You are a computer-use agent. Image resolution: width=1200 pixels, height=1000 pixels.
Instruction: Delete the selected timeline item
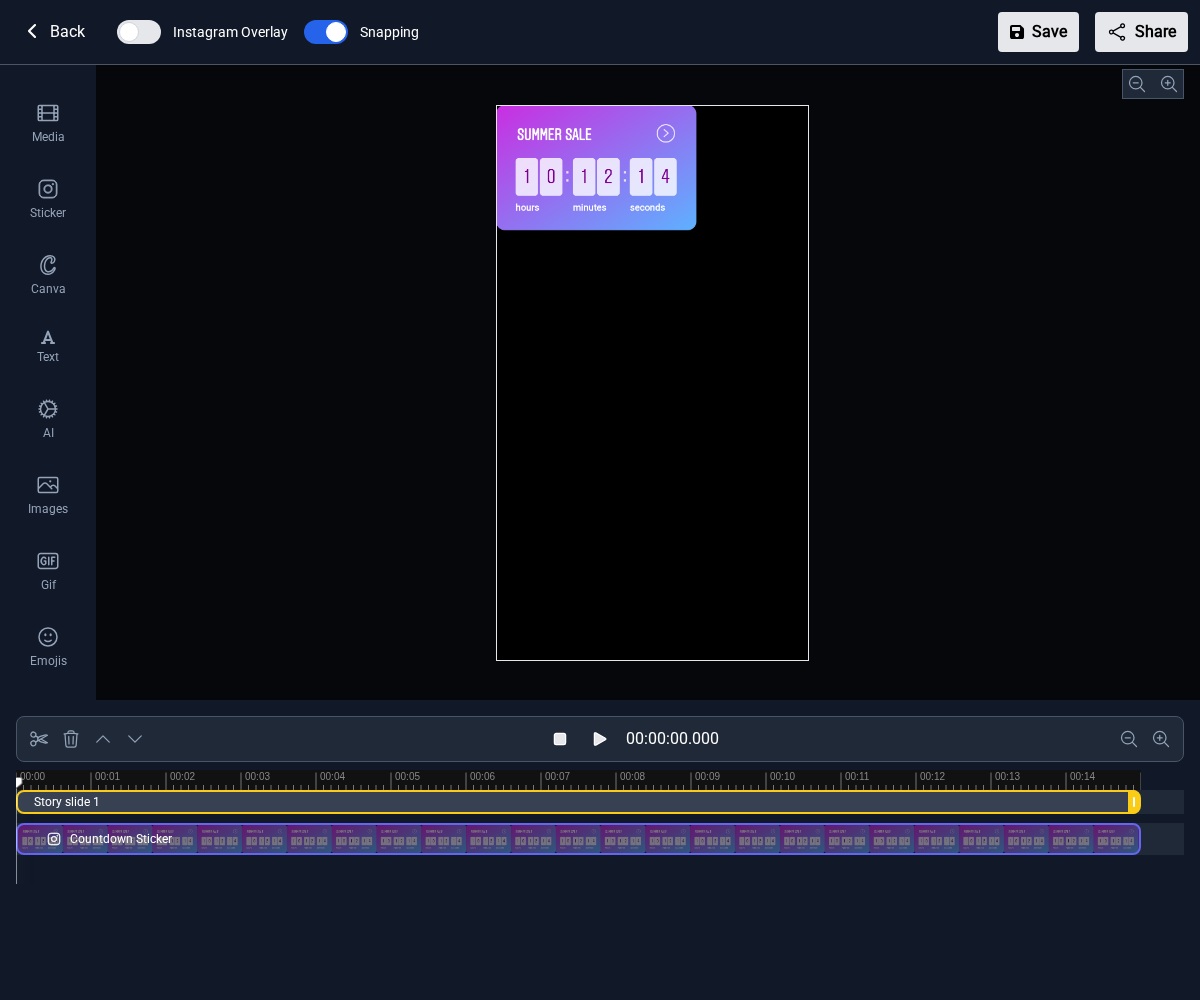point(71,739)
